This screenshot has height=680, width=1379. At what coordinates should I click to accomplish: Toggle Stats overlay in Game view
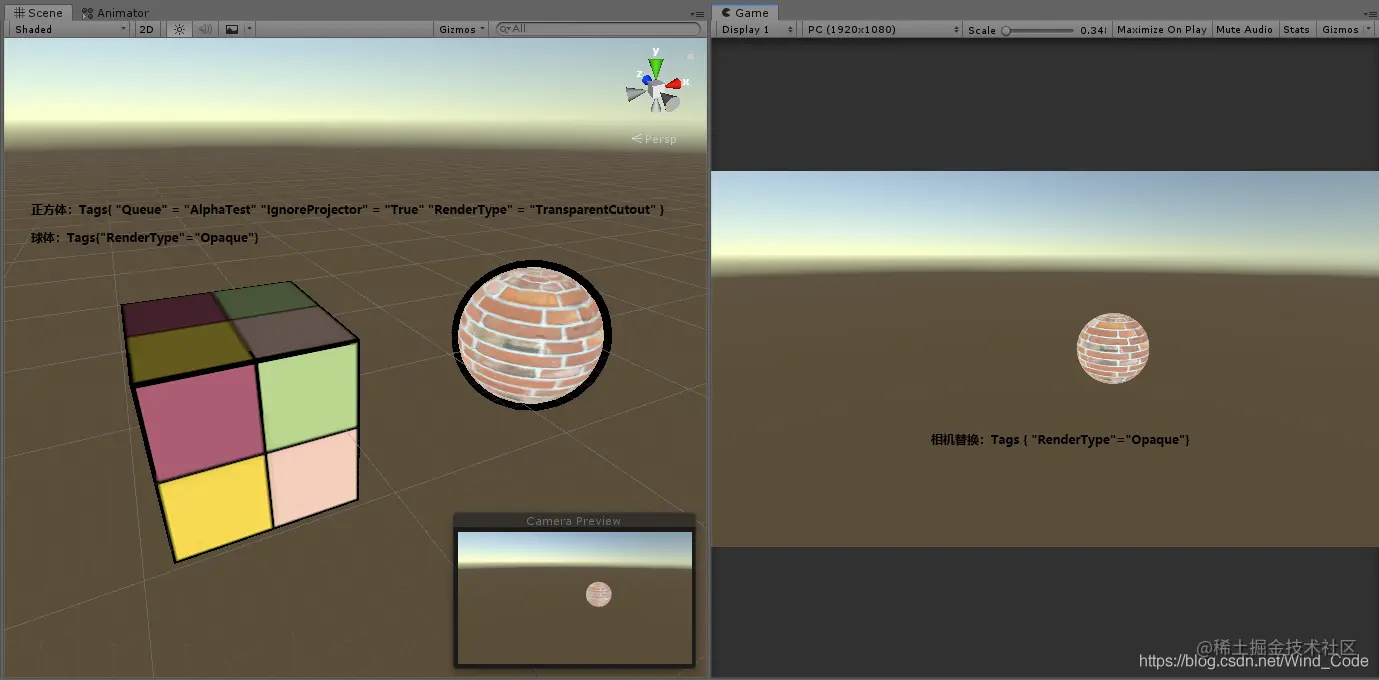click(1296, 29)
